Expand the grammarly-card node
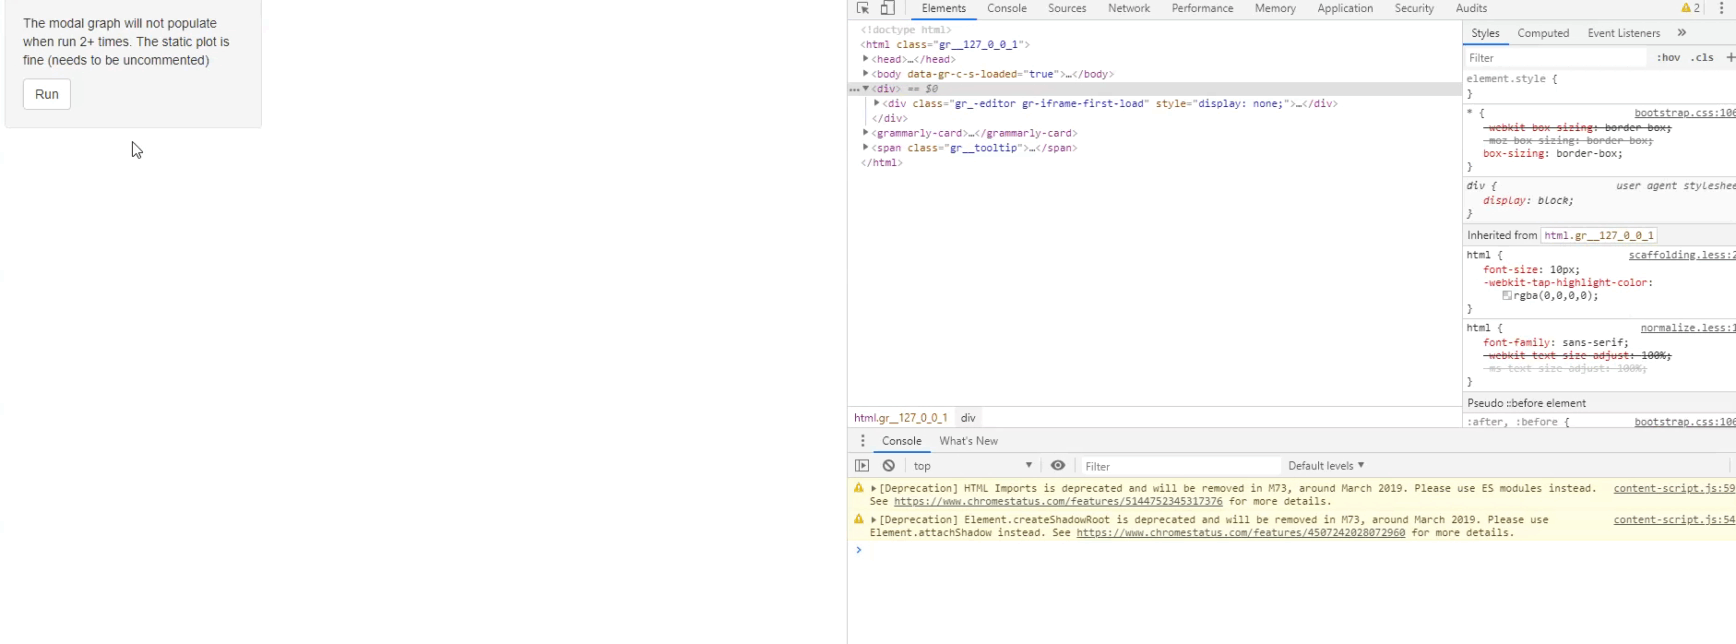1736x644 pixels. click(x=866, y=133)
